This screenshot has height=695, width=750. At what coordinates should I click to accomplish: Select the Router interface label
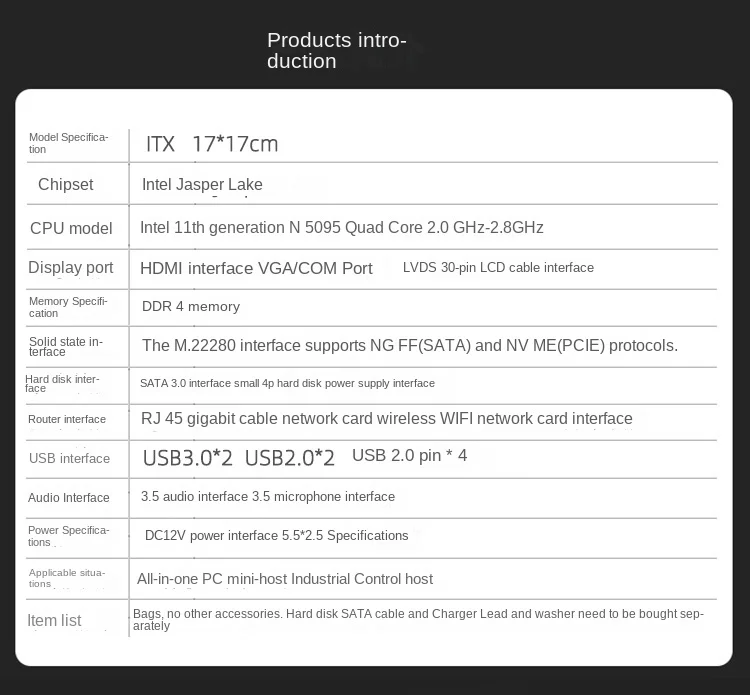pyautogui.click(x=67, y=419)
